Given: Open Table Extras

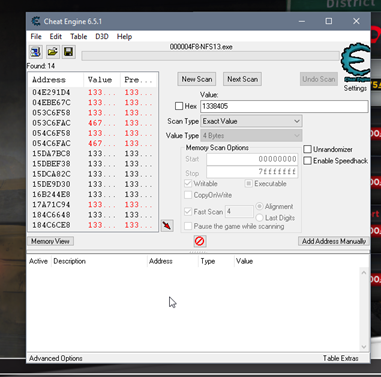Looking at the screenshot, I should (341, 358).
